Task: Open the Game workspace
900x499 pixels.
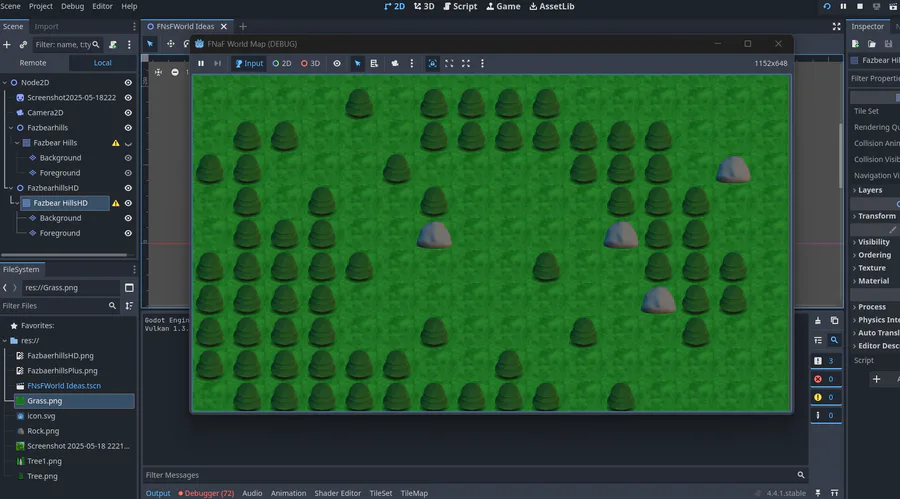Action: click(x=503, y=6)
